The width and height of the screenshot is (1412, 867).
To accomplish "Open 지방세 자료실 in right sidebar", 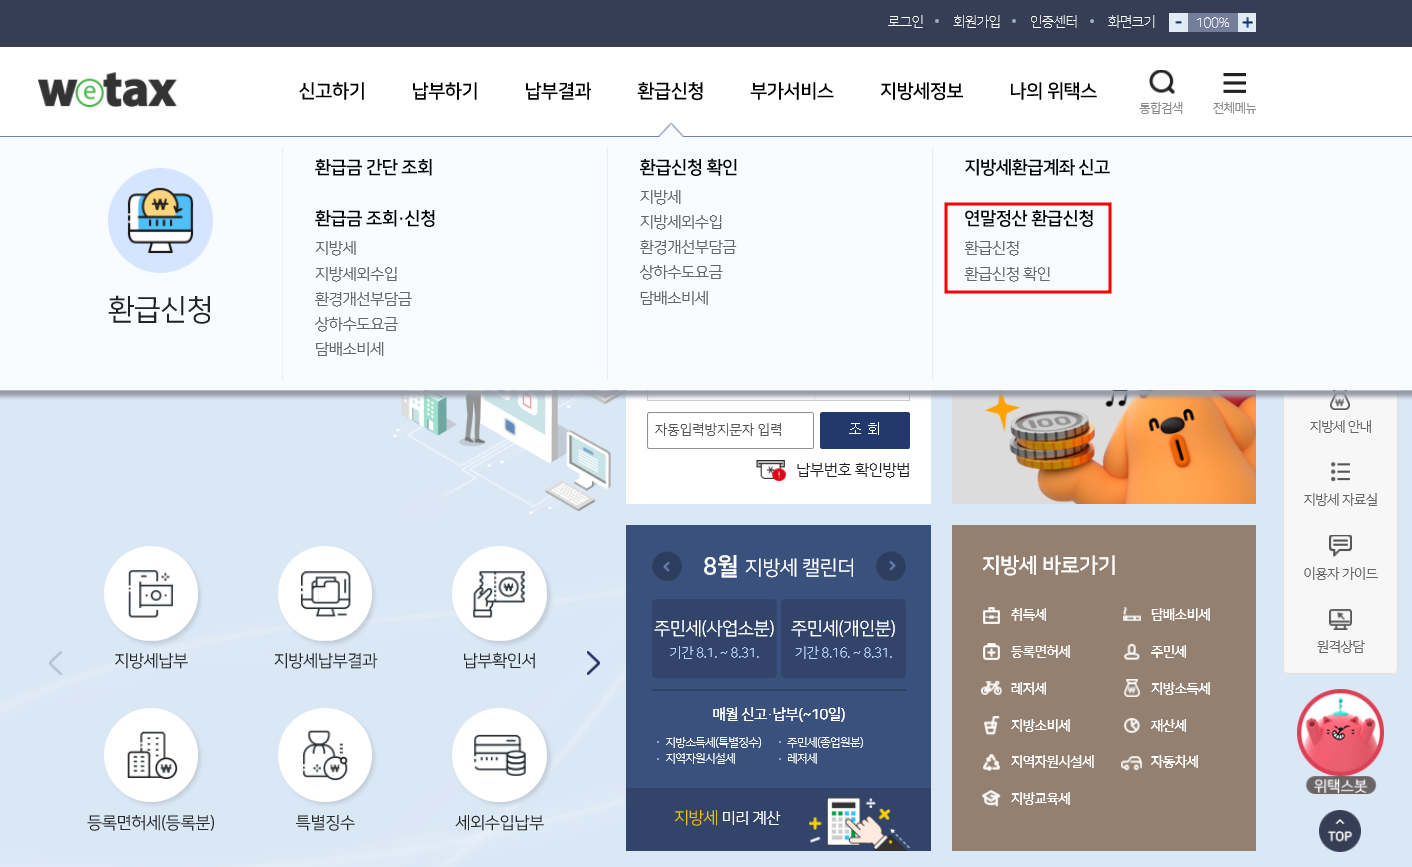I will (1340, 484).
